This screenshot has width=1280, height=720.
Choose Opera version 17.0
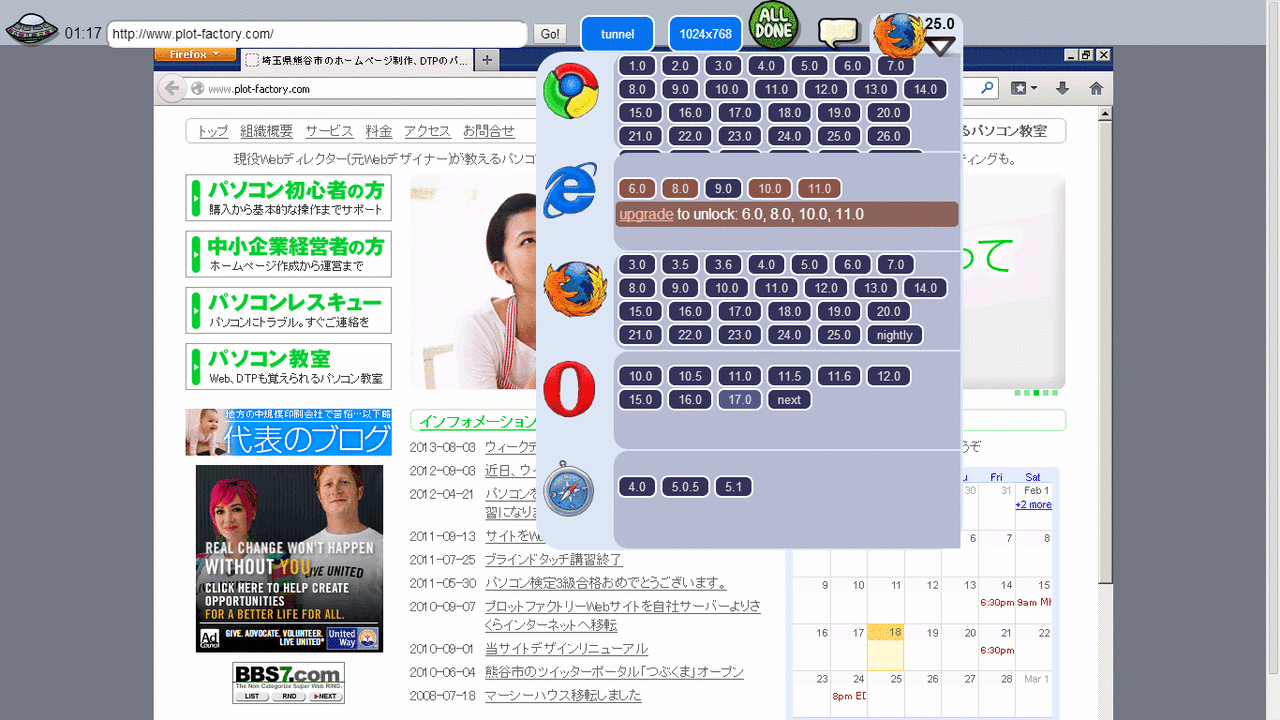click(739, 399)
